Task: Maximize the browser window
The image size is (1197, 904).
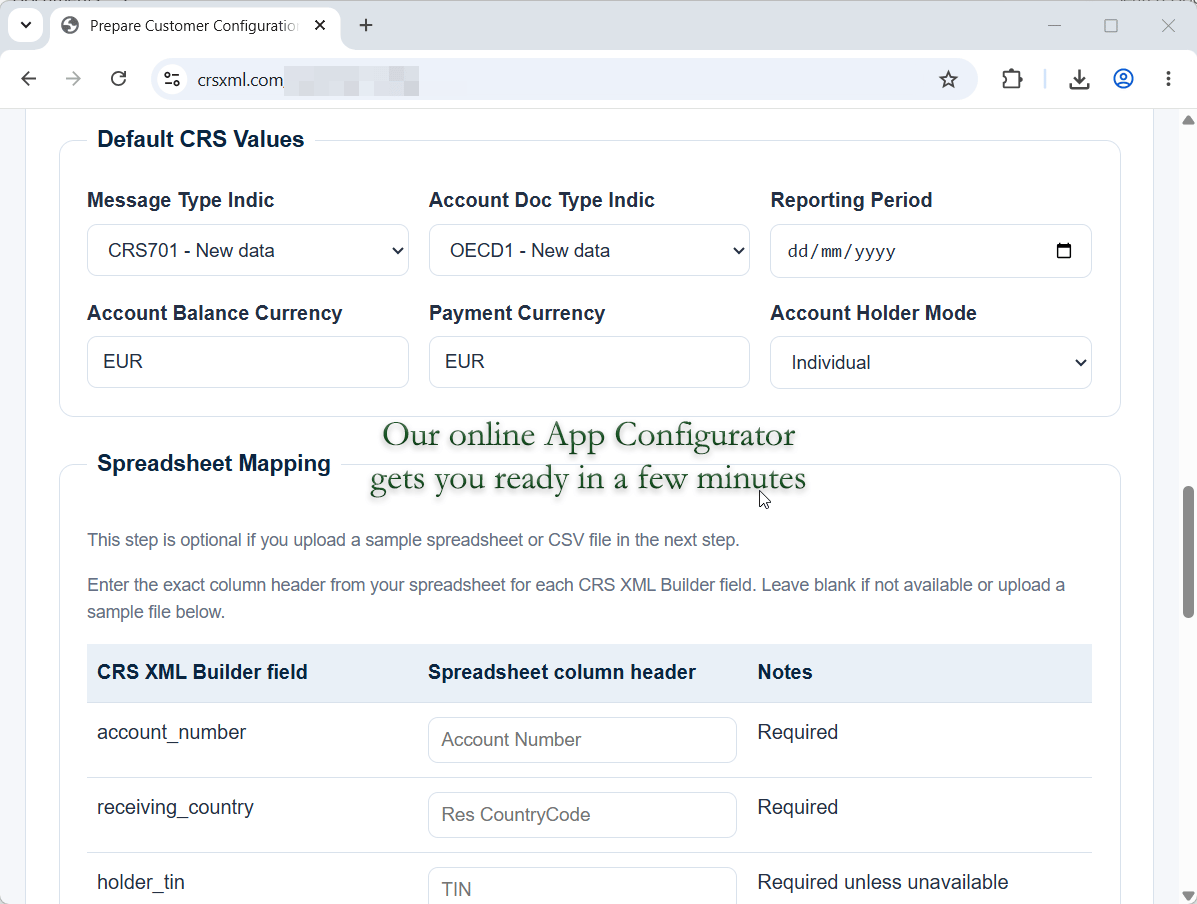Action: [1111, 25]
